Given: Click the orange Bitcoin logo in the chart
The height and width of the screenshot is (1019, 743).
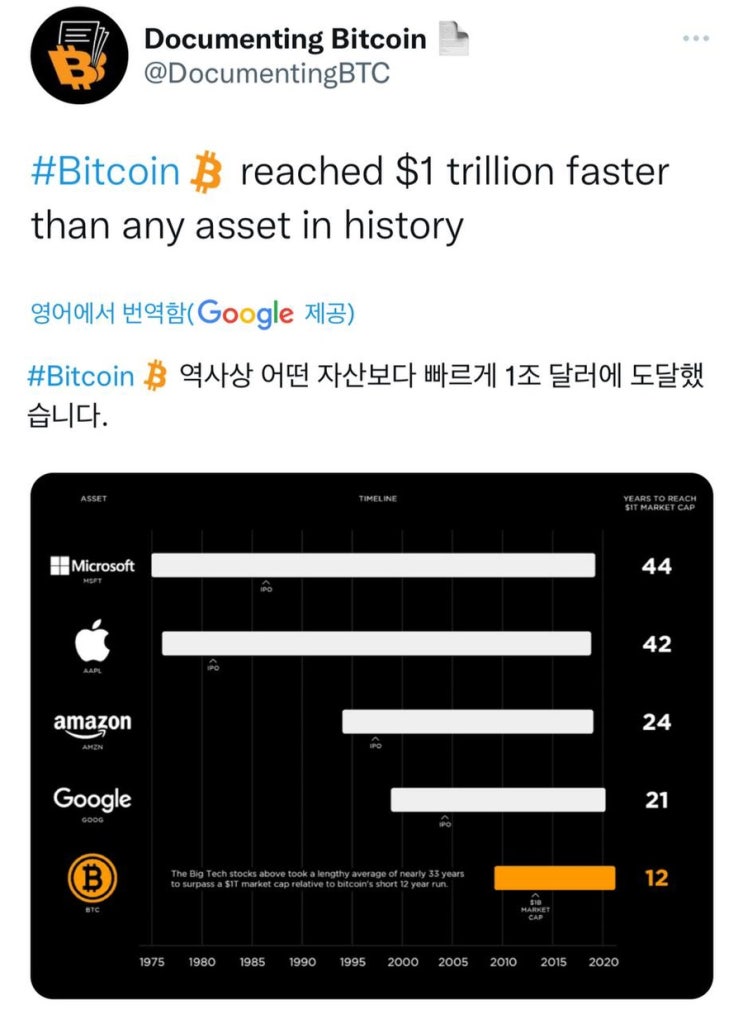Looking at the screenshot, I should pos(92,878).
